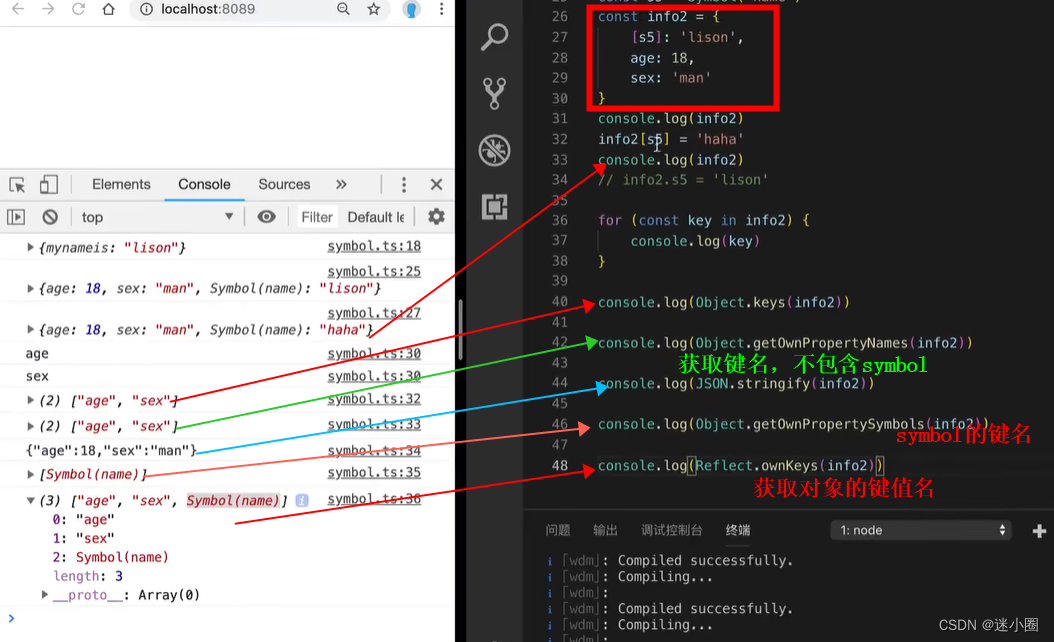Open the VS Code Search view

[494, 37]
